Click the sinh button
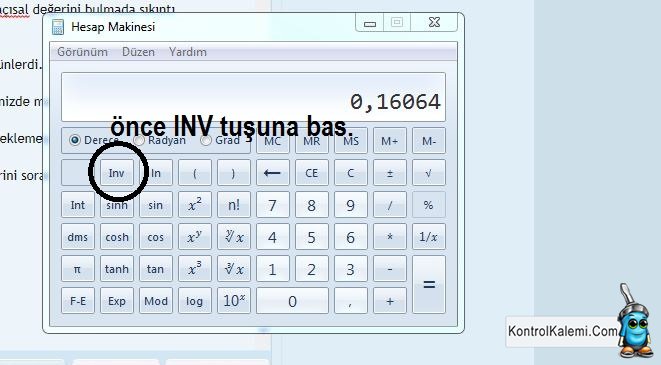Viewport: 661px width, 365px height. click(x=117, y=205)
